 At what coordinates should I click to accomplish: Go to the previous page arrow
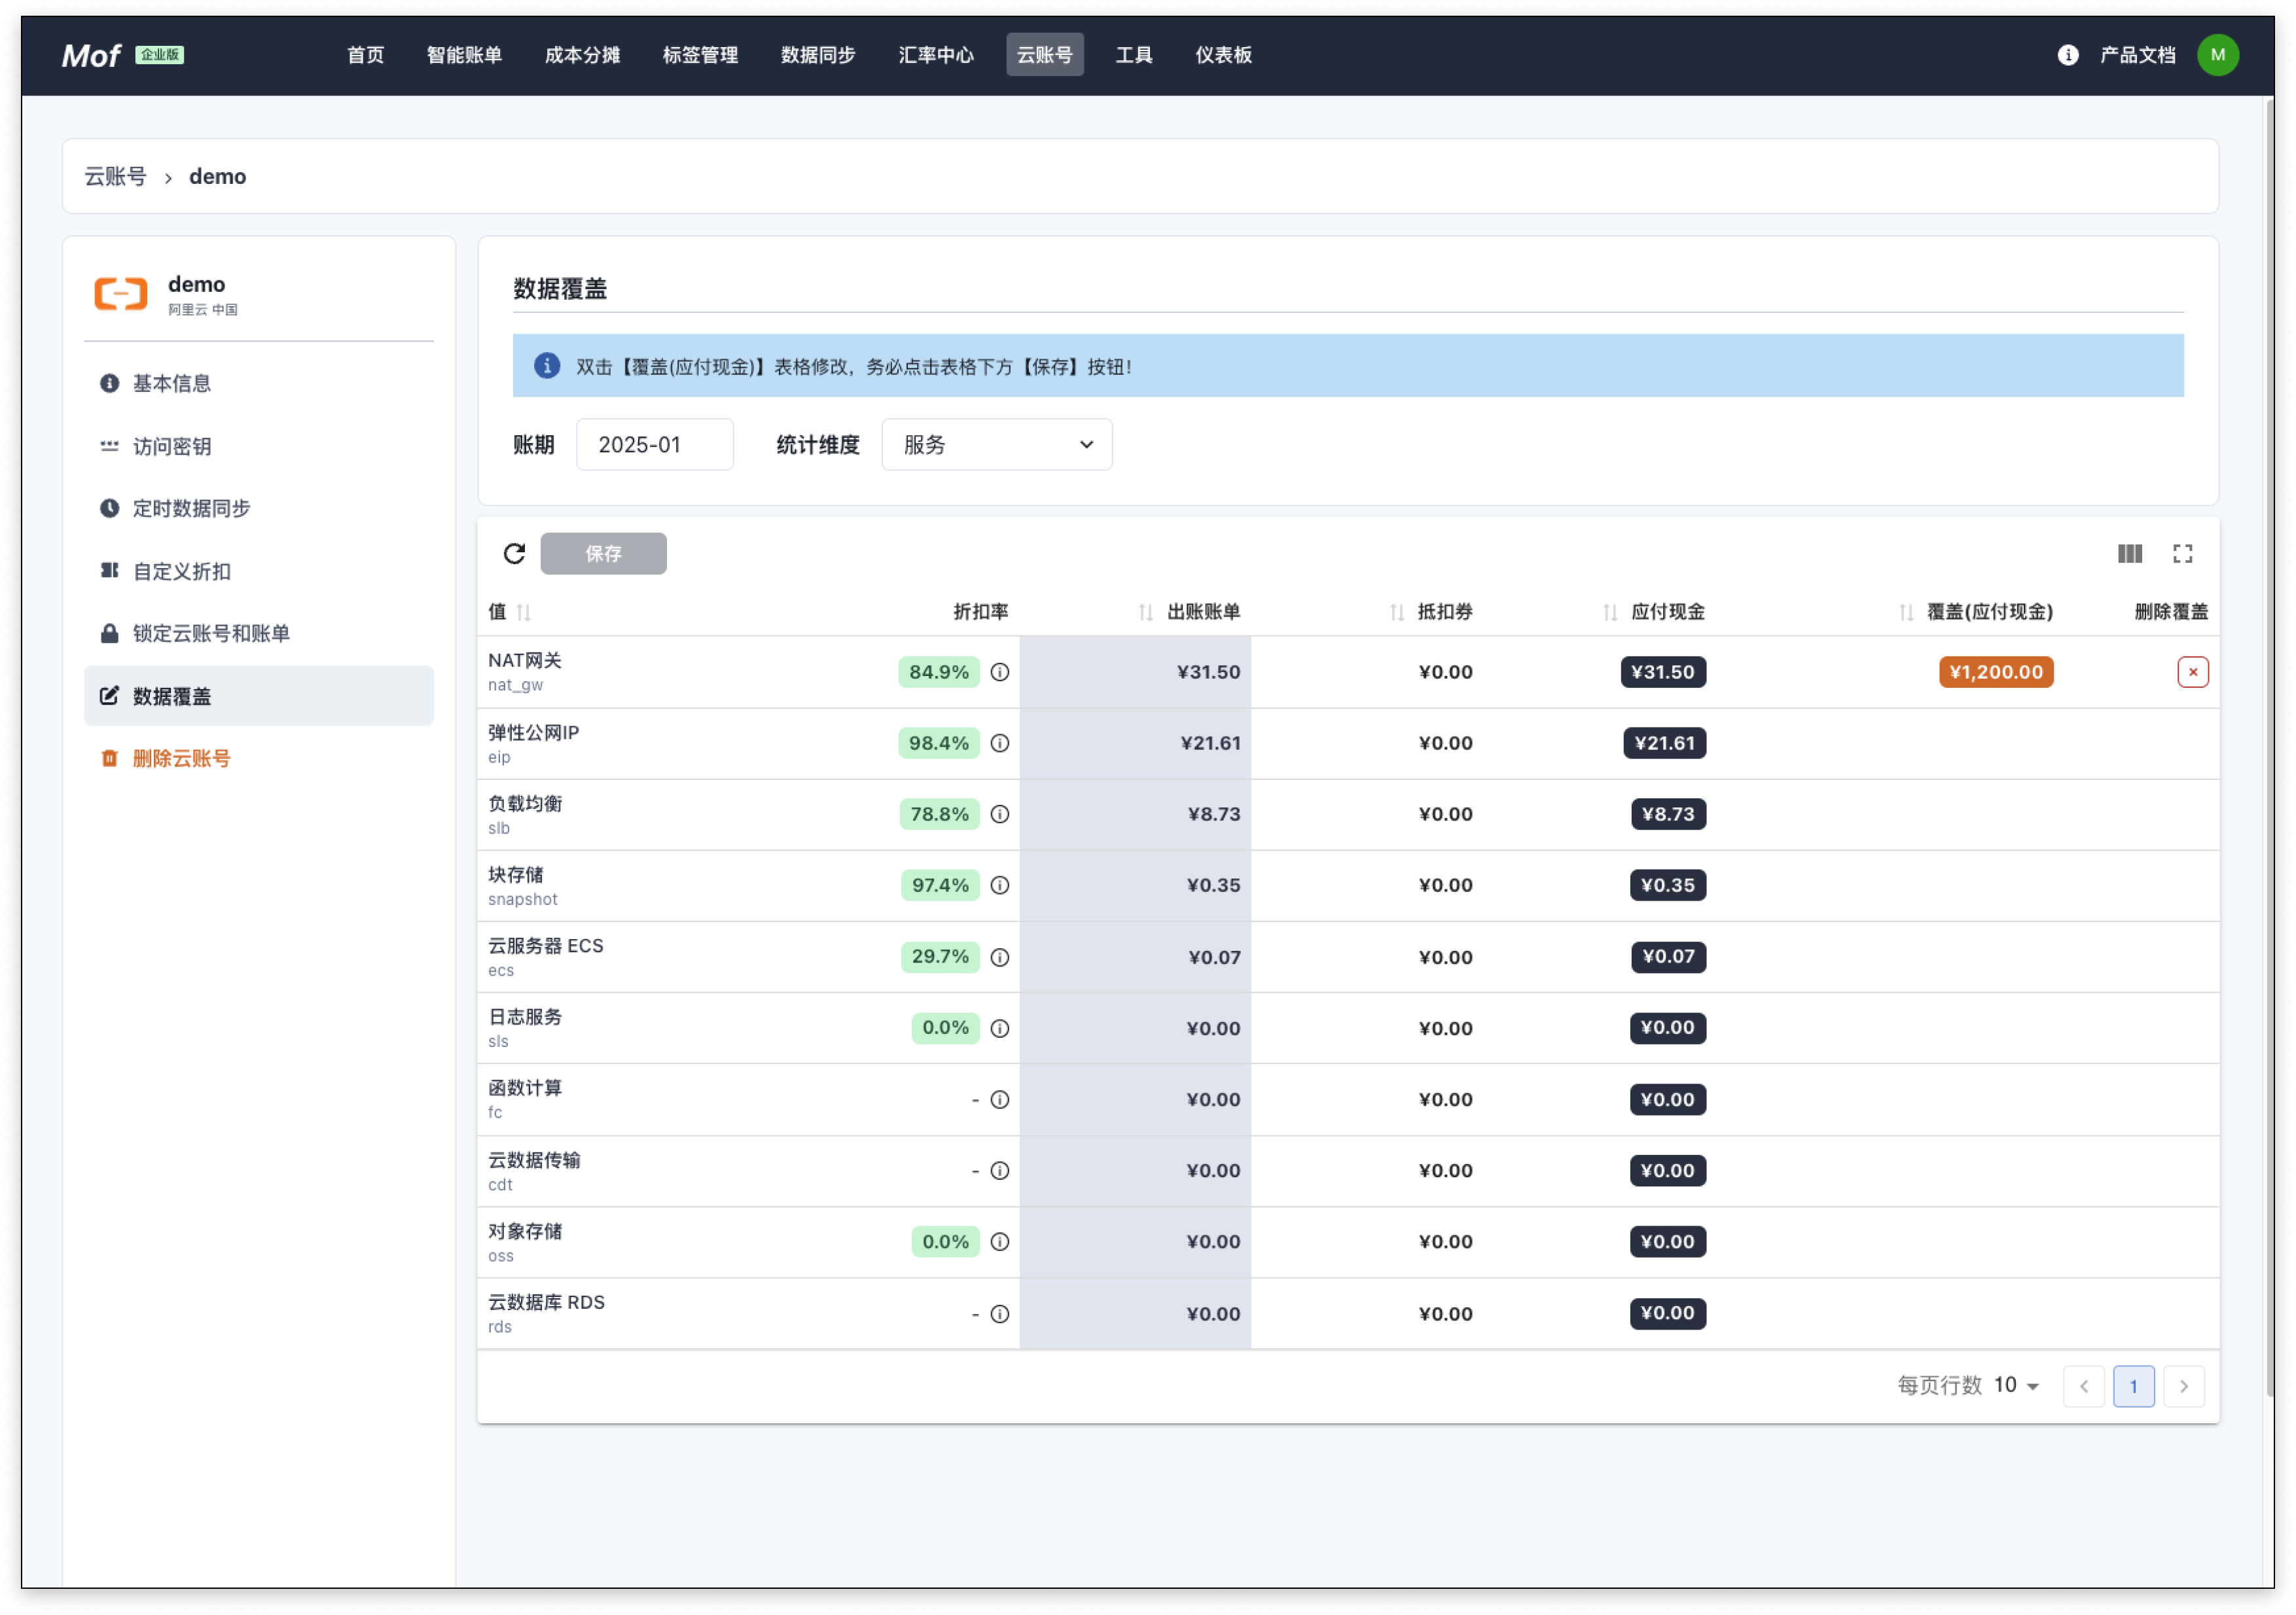[2084, 1386]
